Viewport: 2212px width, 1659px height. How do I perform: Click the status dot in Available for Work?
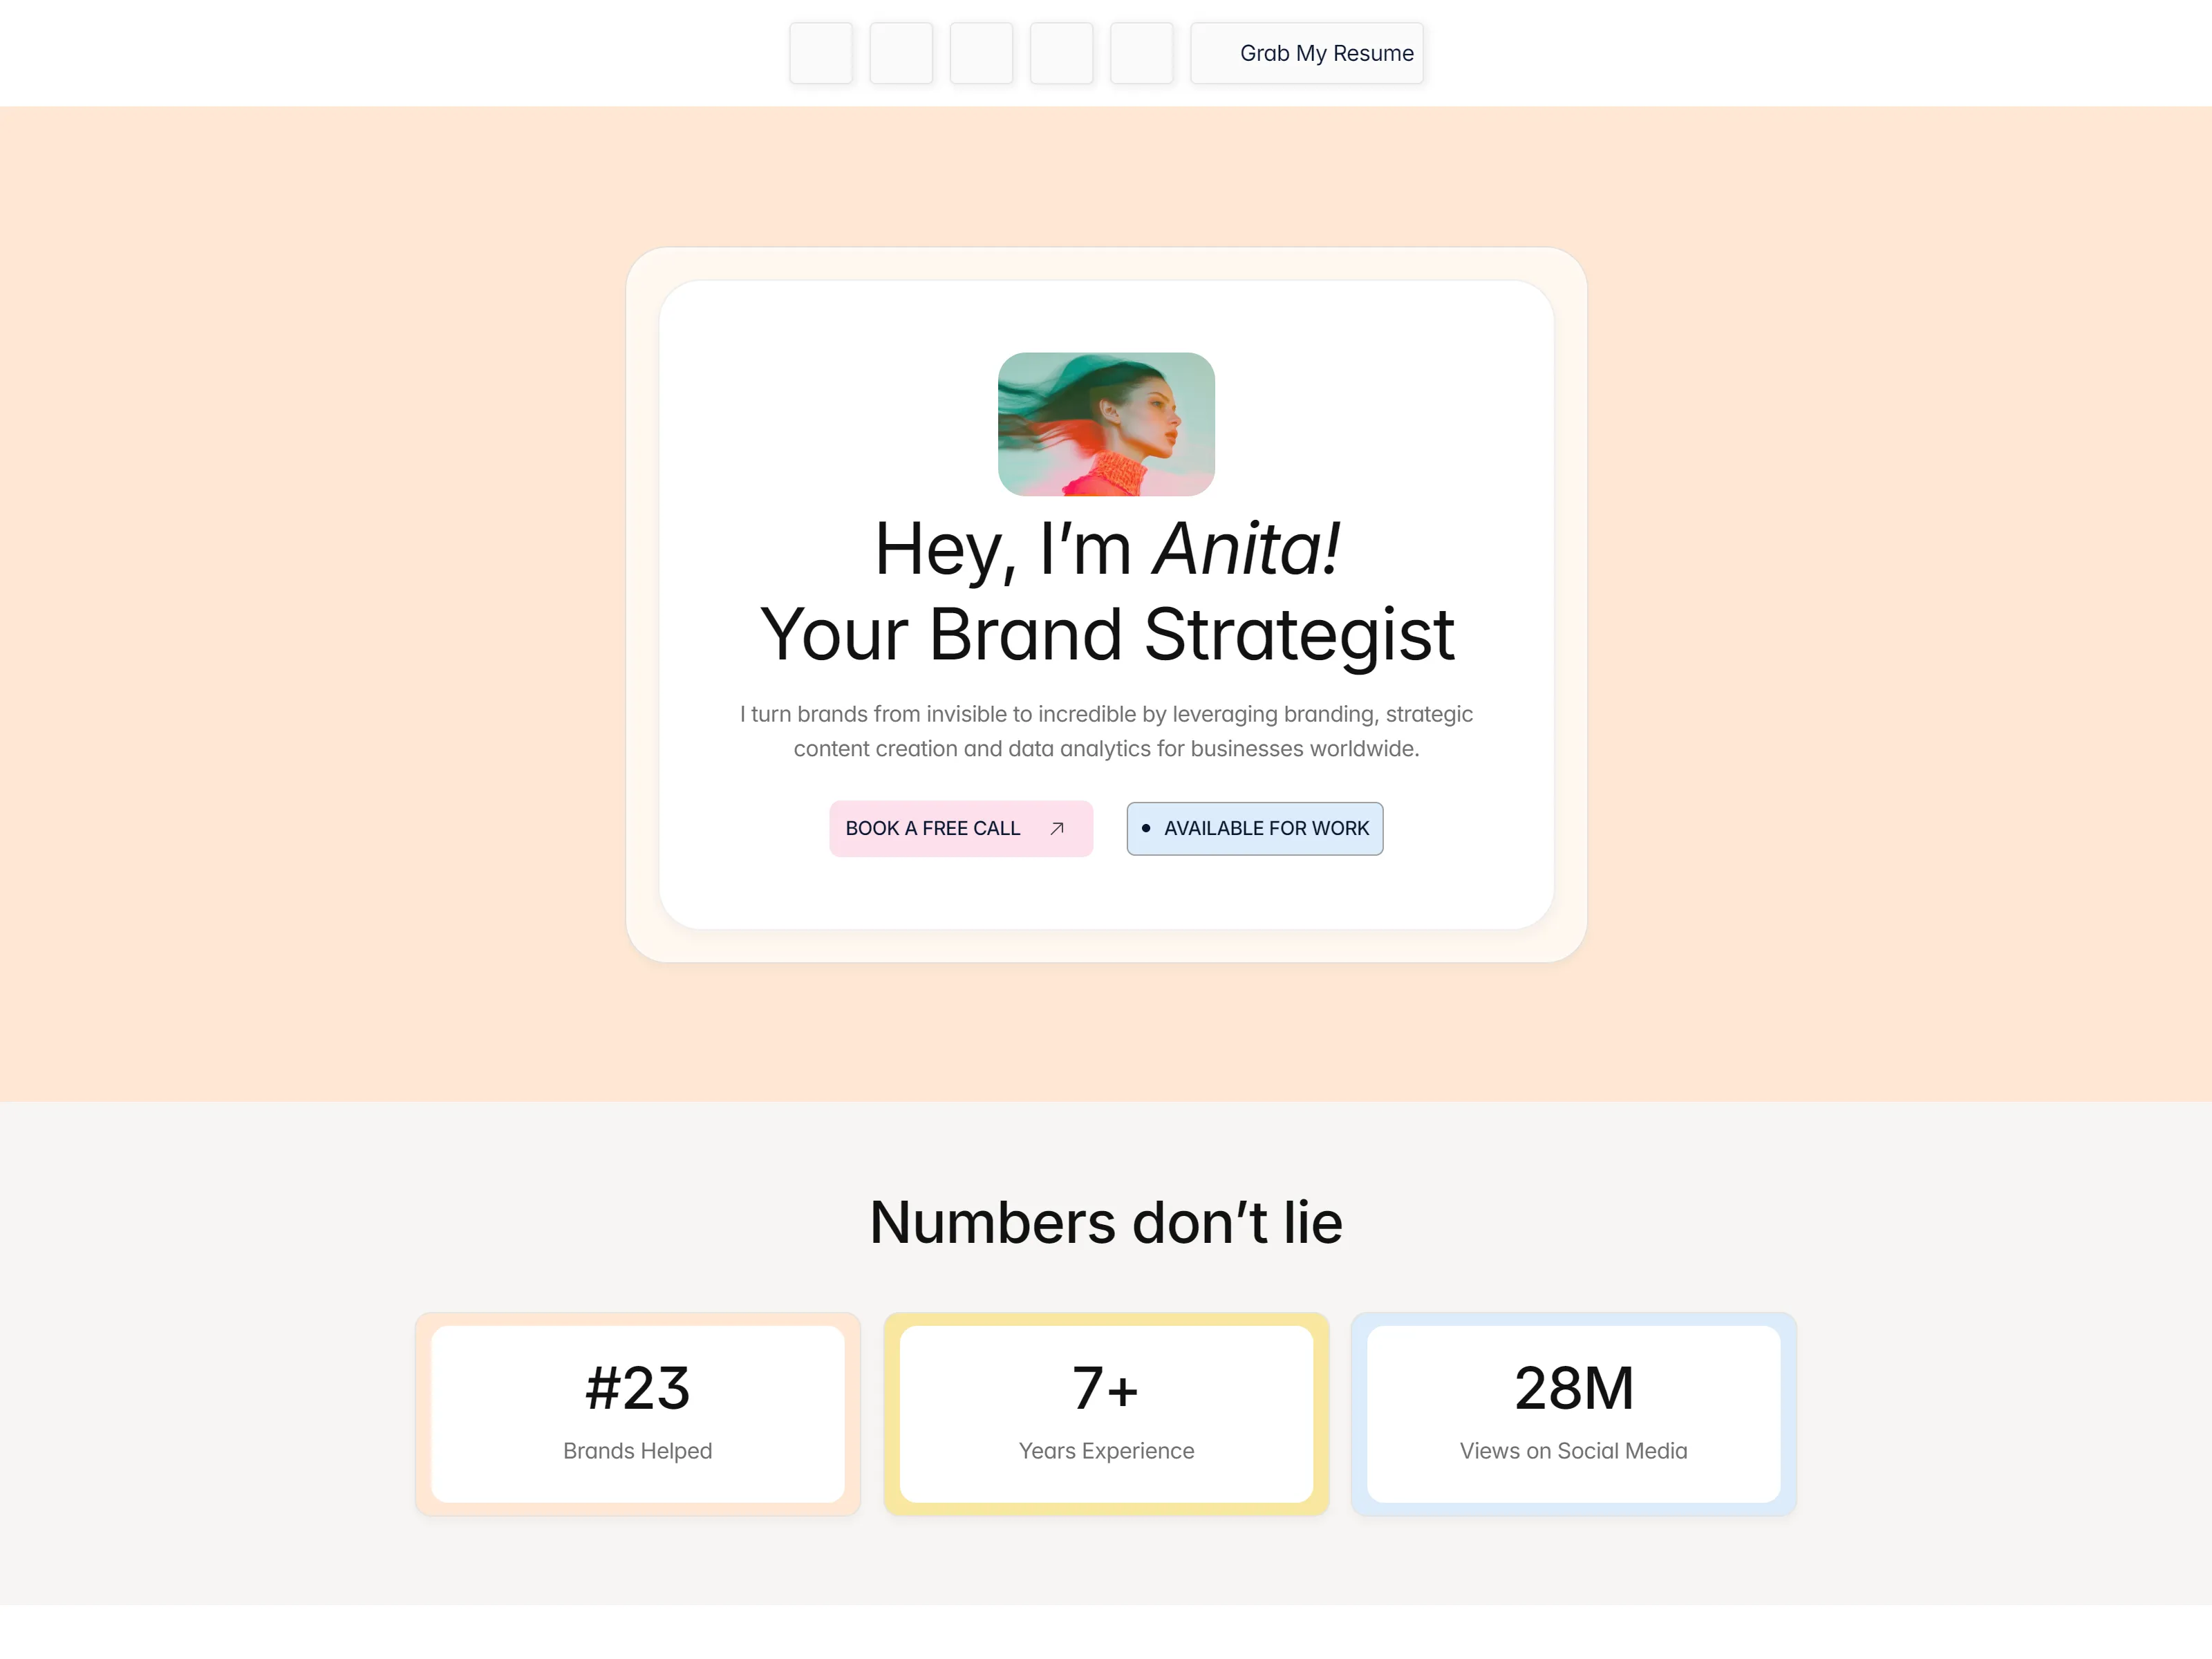pyautogui.click(x=1146, y=828)
